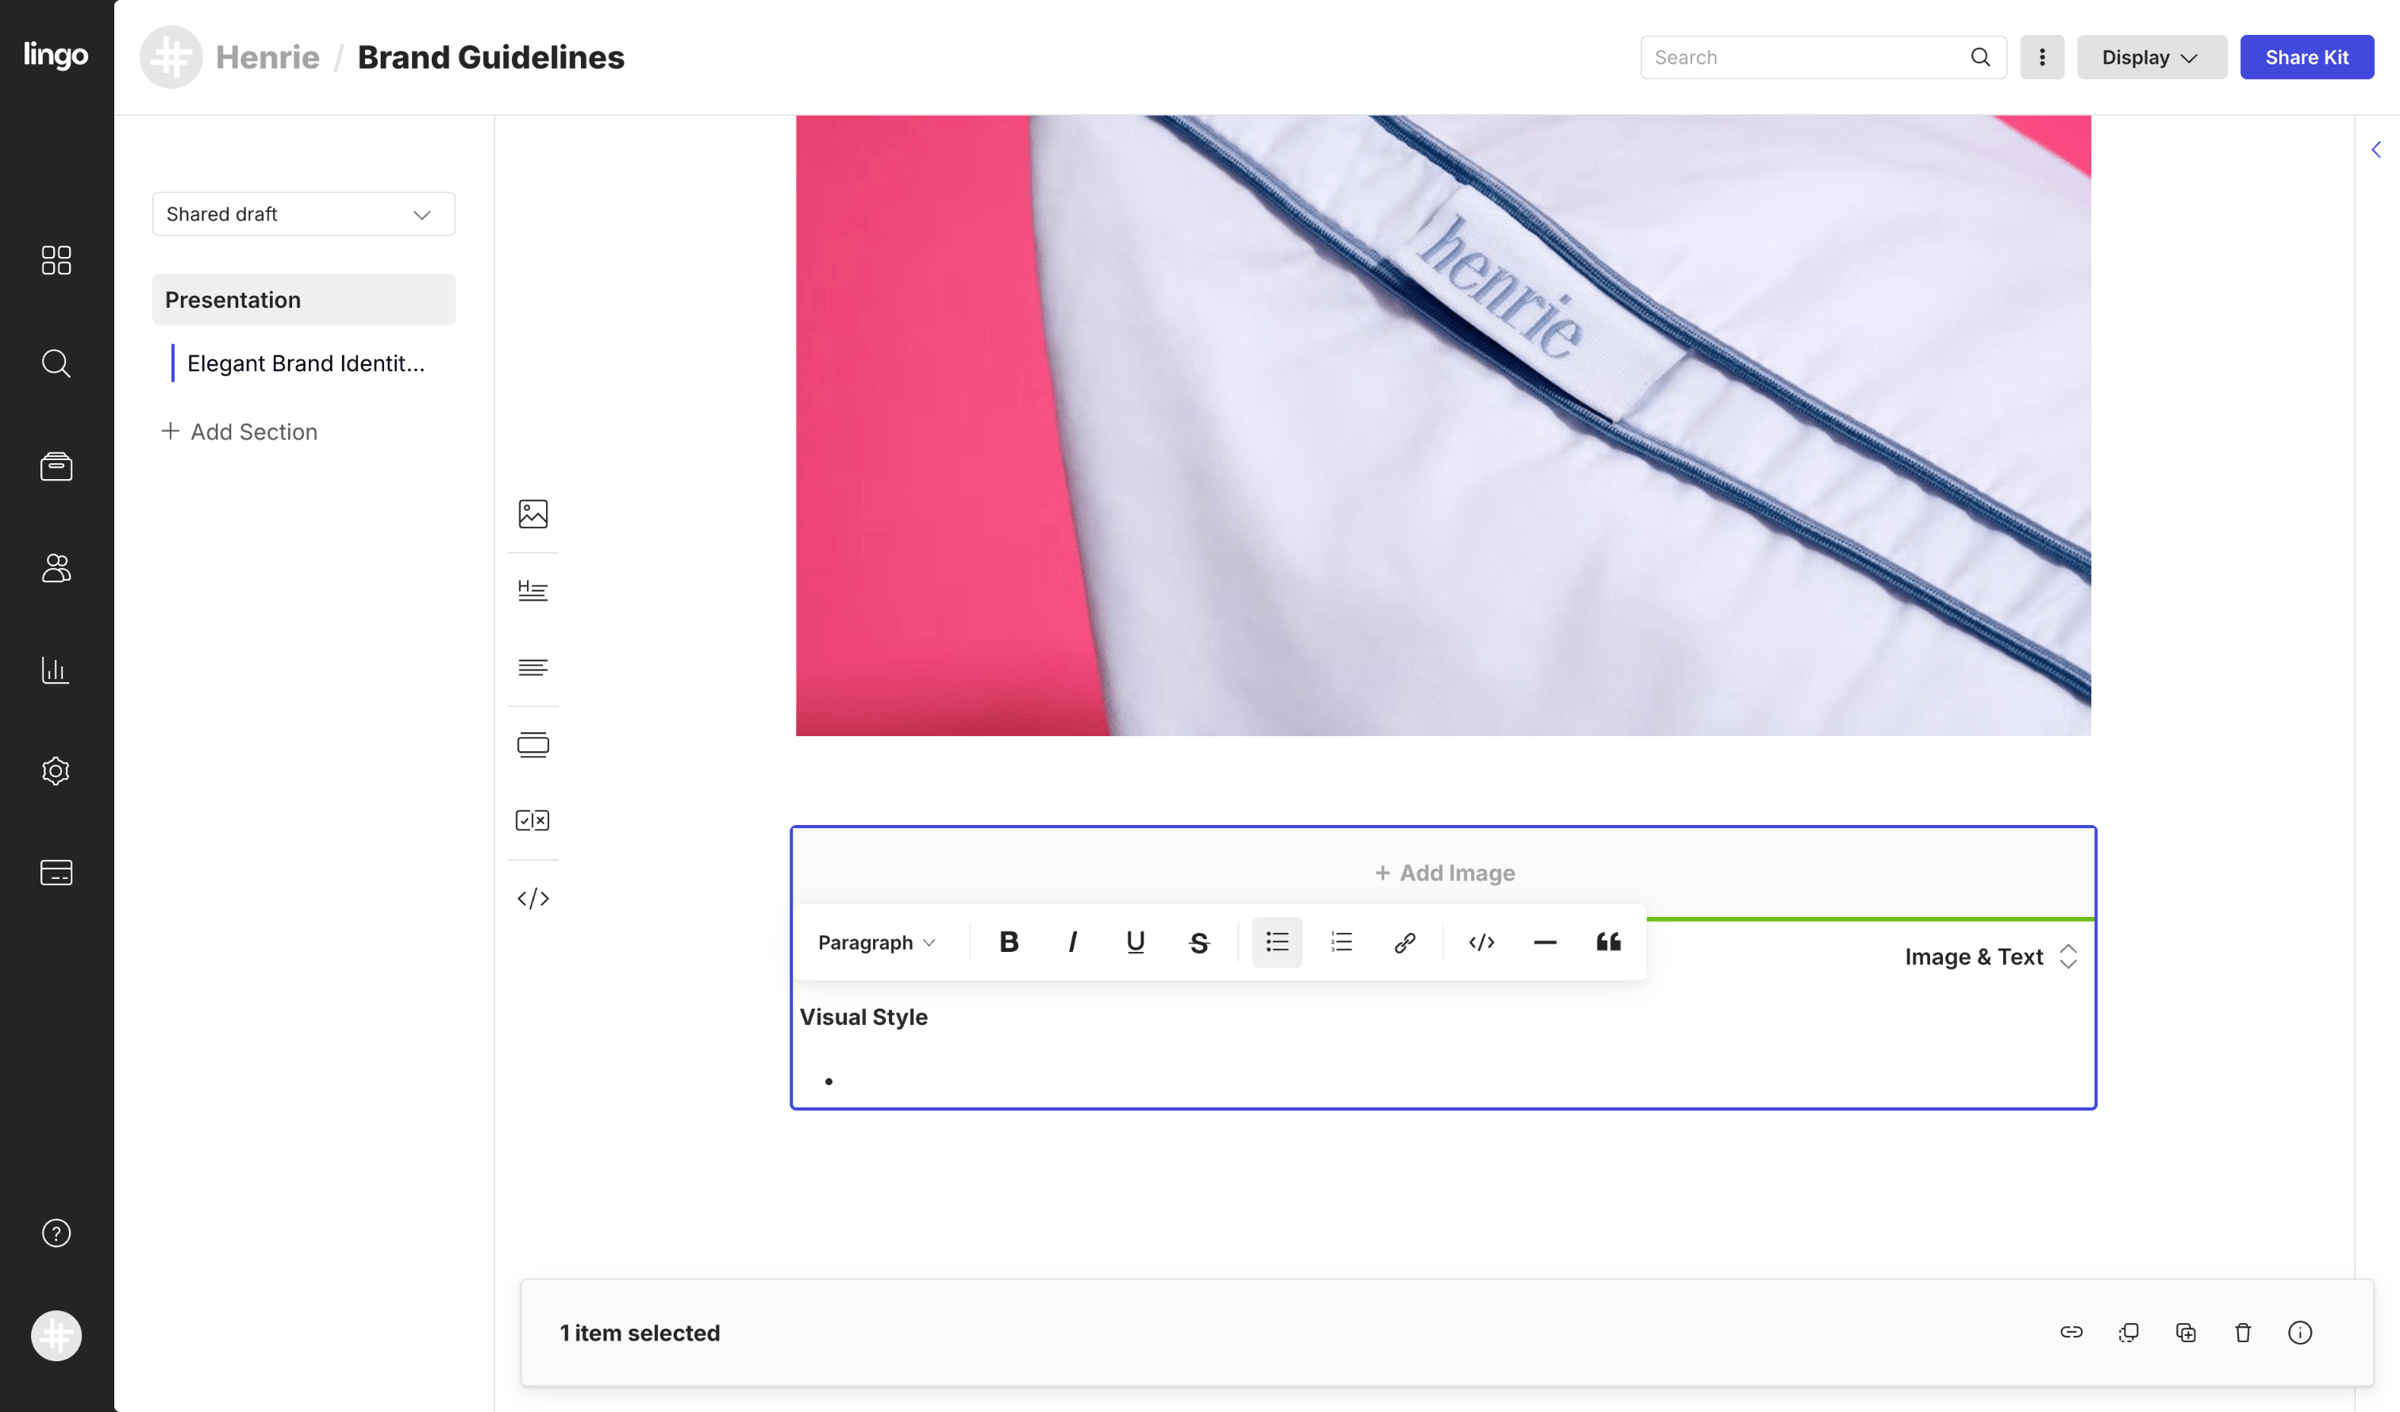Copy link to the selected item
Image resolution: width=2400 pixels, height=1412 pixels.
tap(2072, 1333)
